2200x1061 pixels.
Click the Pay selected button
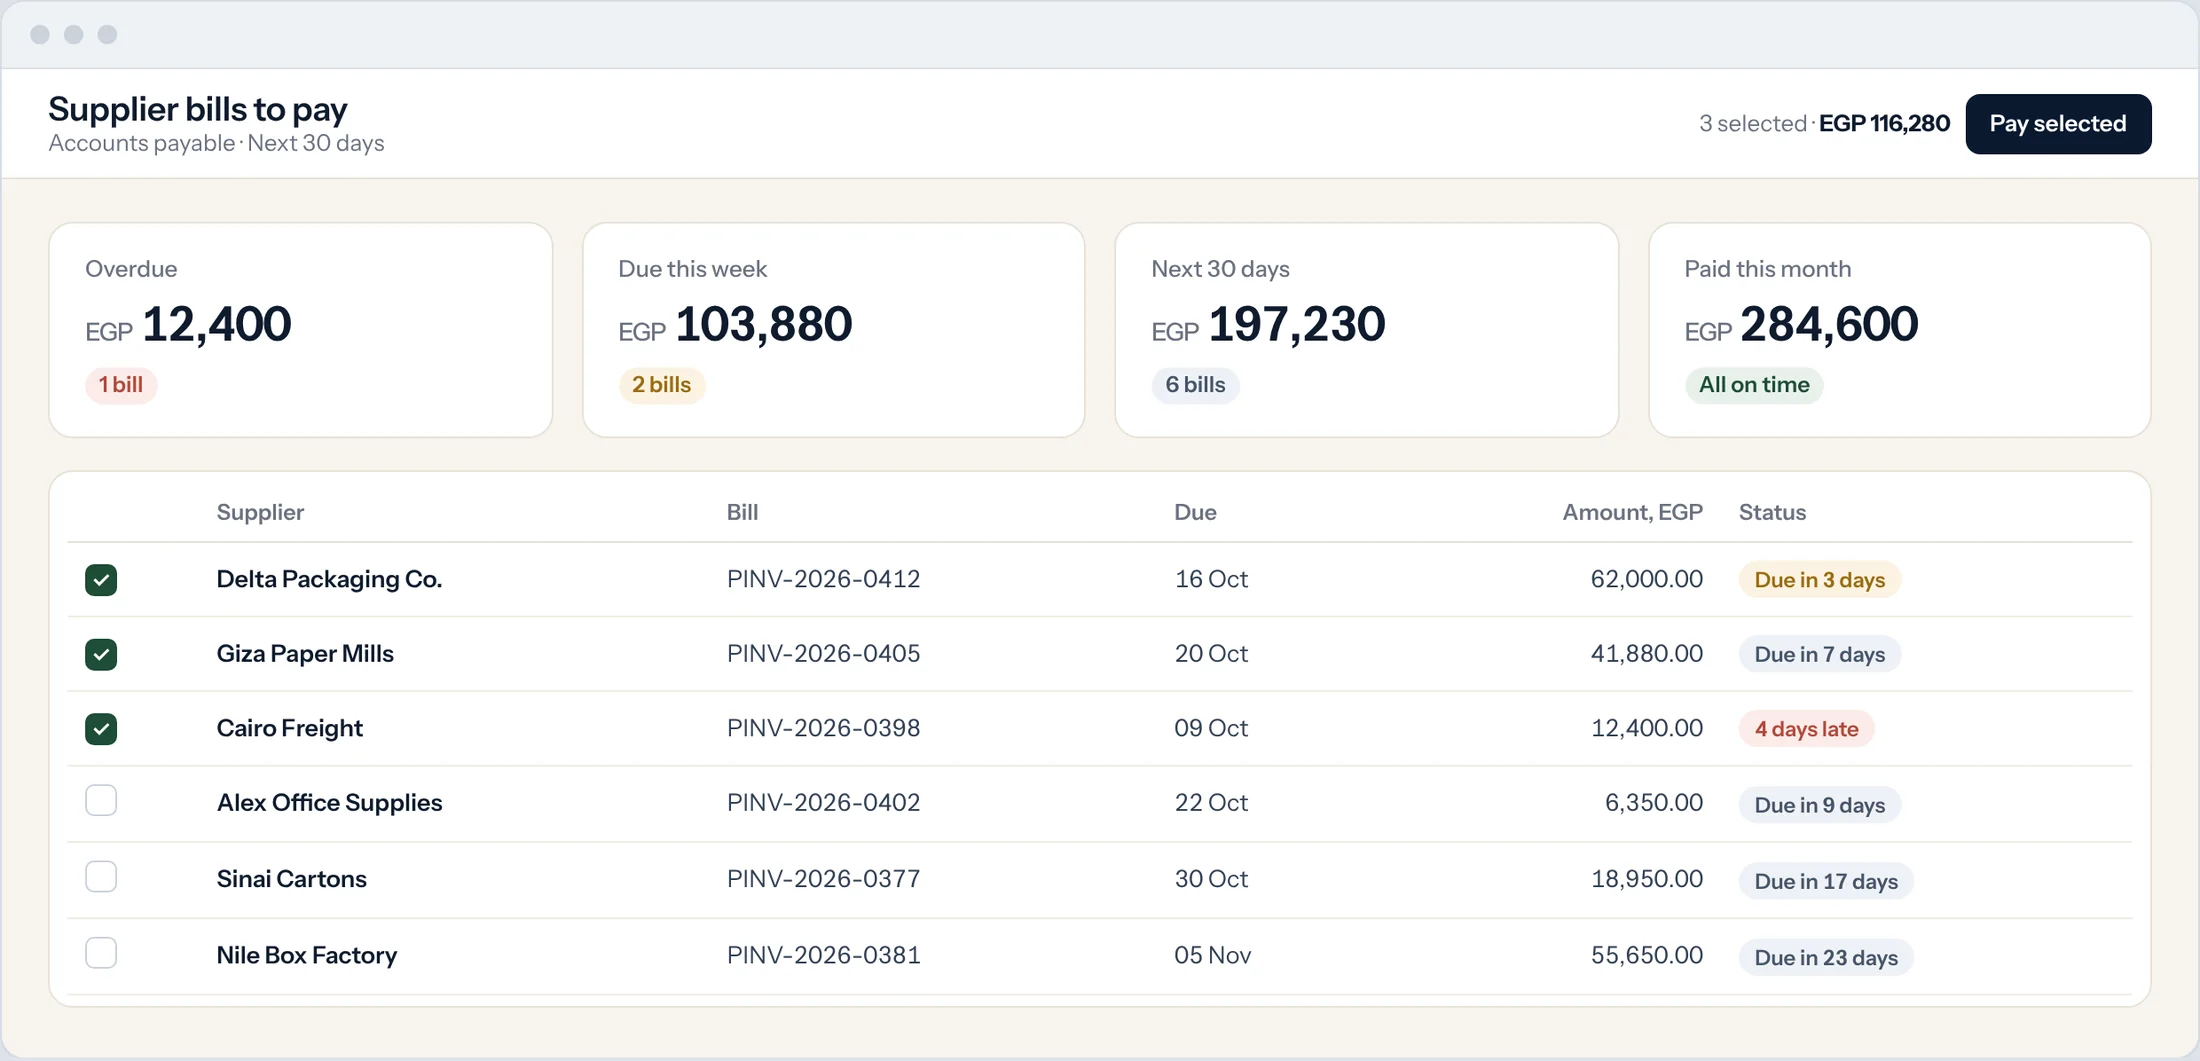[2058, 124]
